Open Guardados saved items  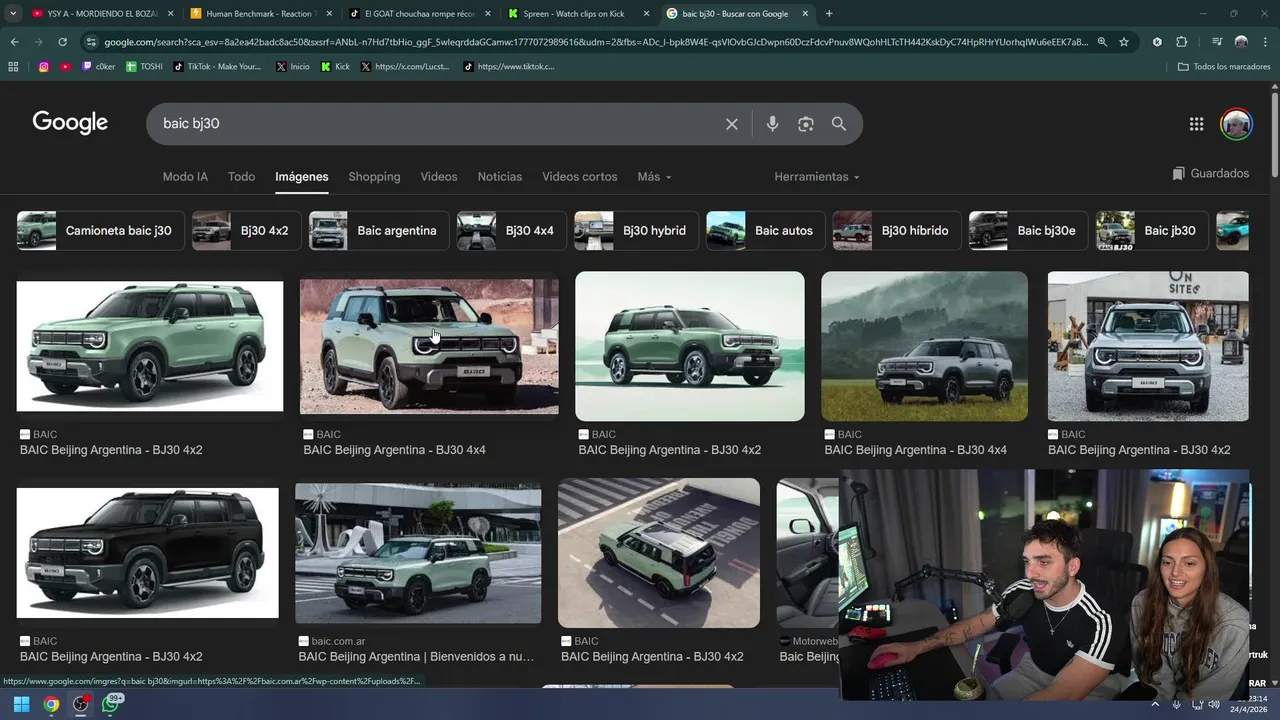(1211, 174)
